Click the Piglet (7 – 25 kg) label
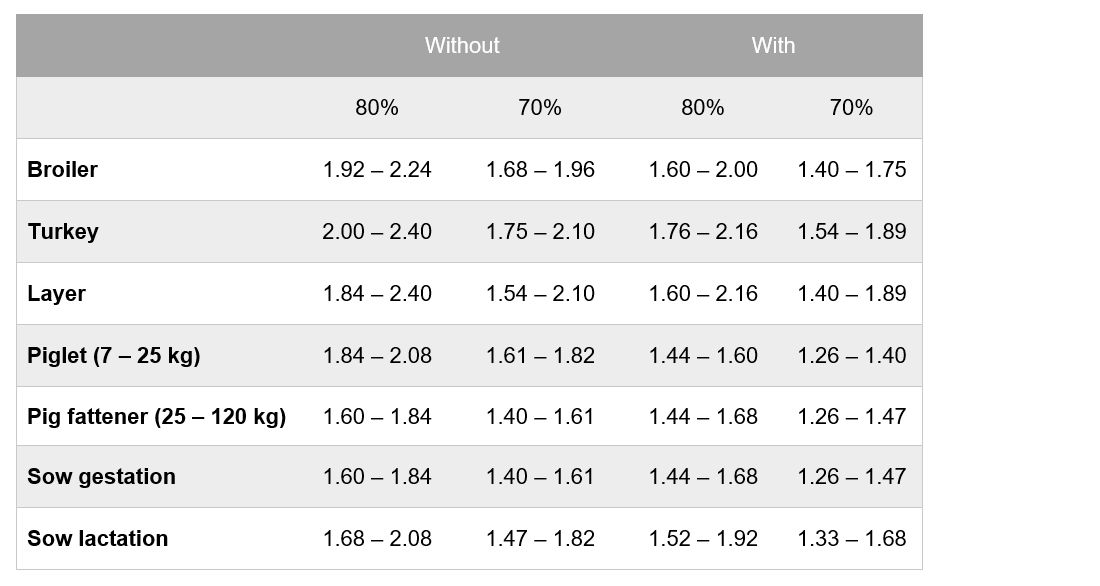The image size is (1100, 586). [113, 356]
